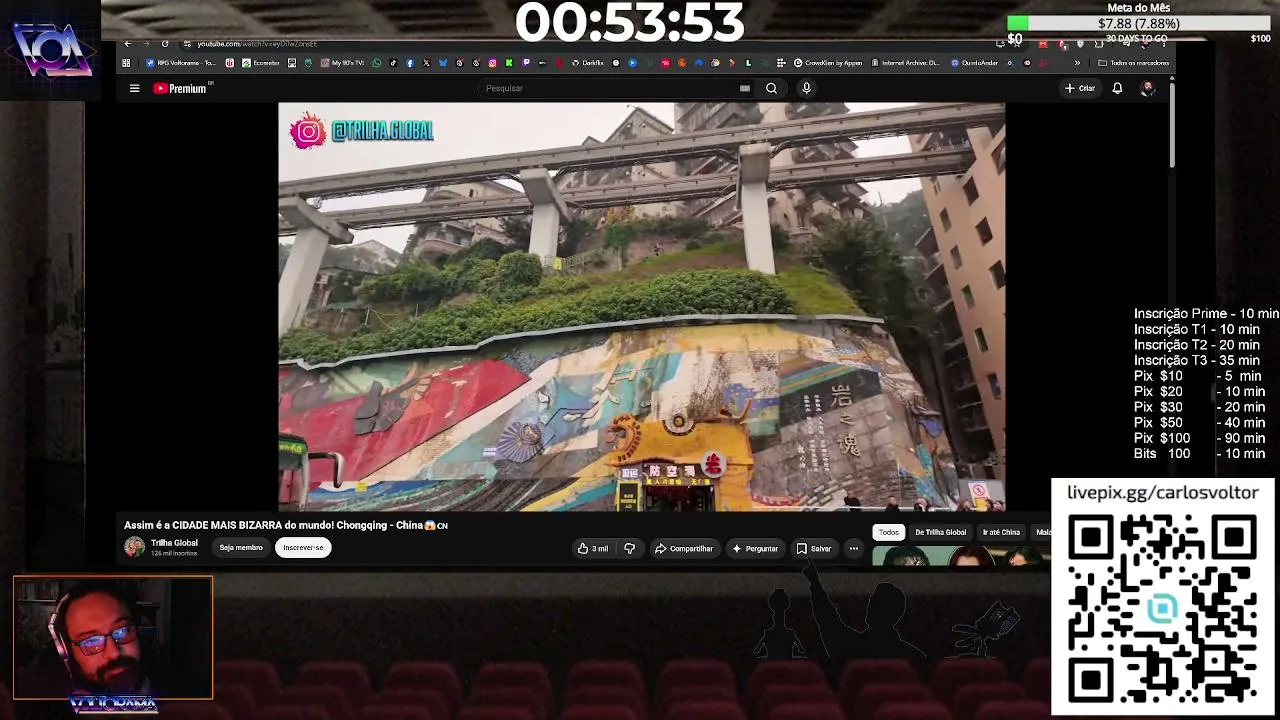Image resolution: width=1280 pixels, height=720 pixels.
Task: Click the video title 'Assim é a CIDADE MAIS BIZARRA'
Action: click(285, 525)
